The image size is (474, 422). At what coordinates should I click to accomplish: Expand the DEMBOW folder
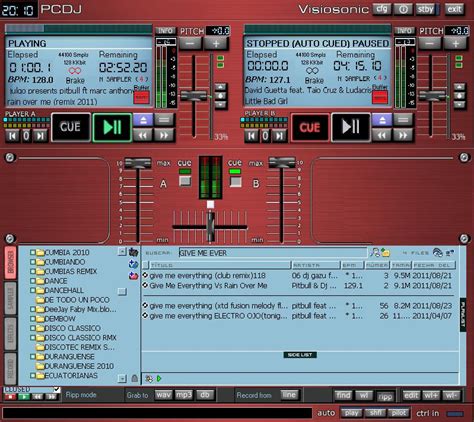(x=33, y=319)
